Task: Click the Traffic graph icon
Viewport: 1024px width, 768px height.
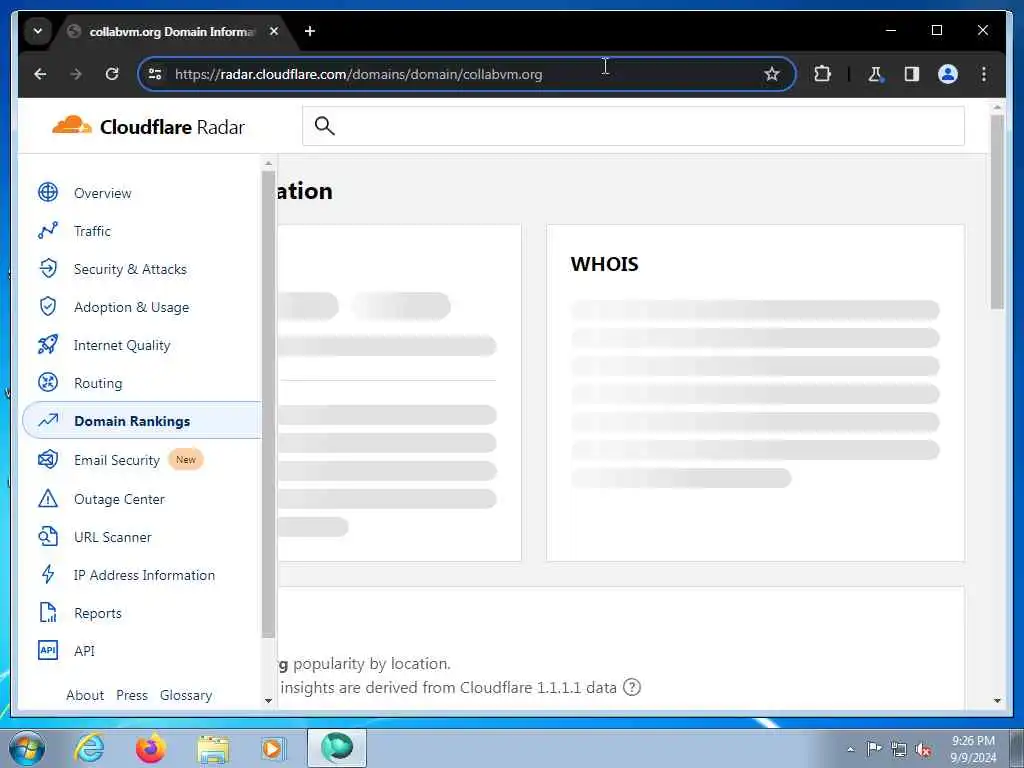Action: click(x=48, y=231)
